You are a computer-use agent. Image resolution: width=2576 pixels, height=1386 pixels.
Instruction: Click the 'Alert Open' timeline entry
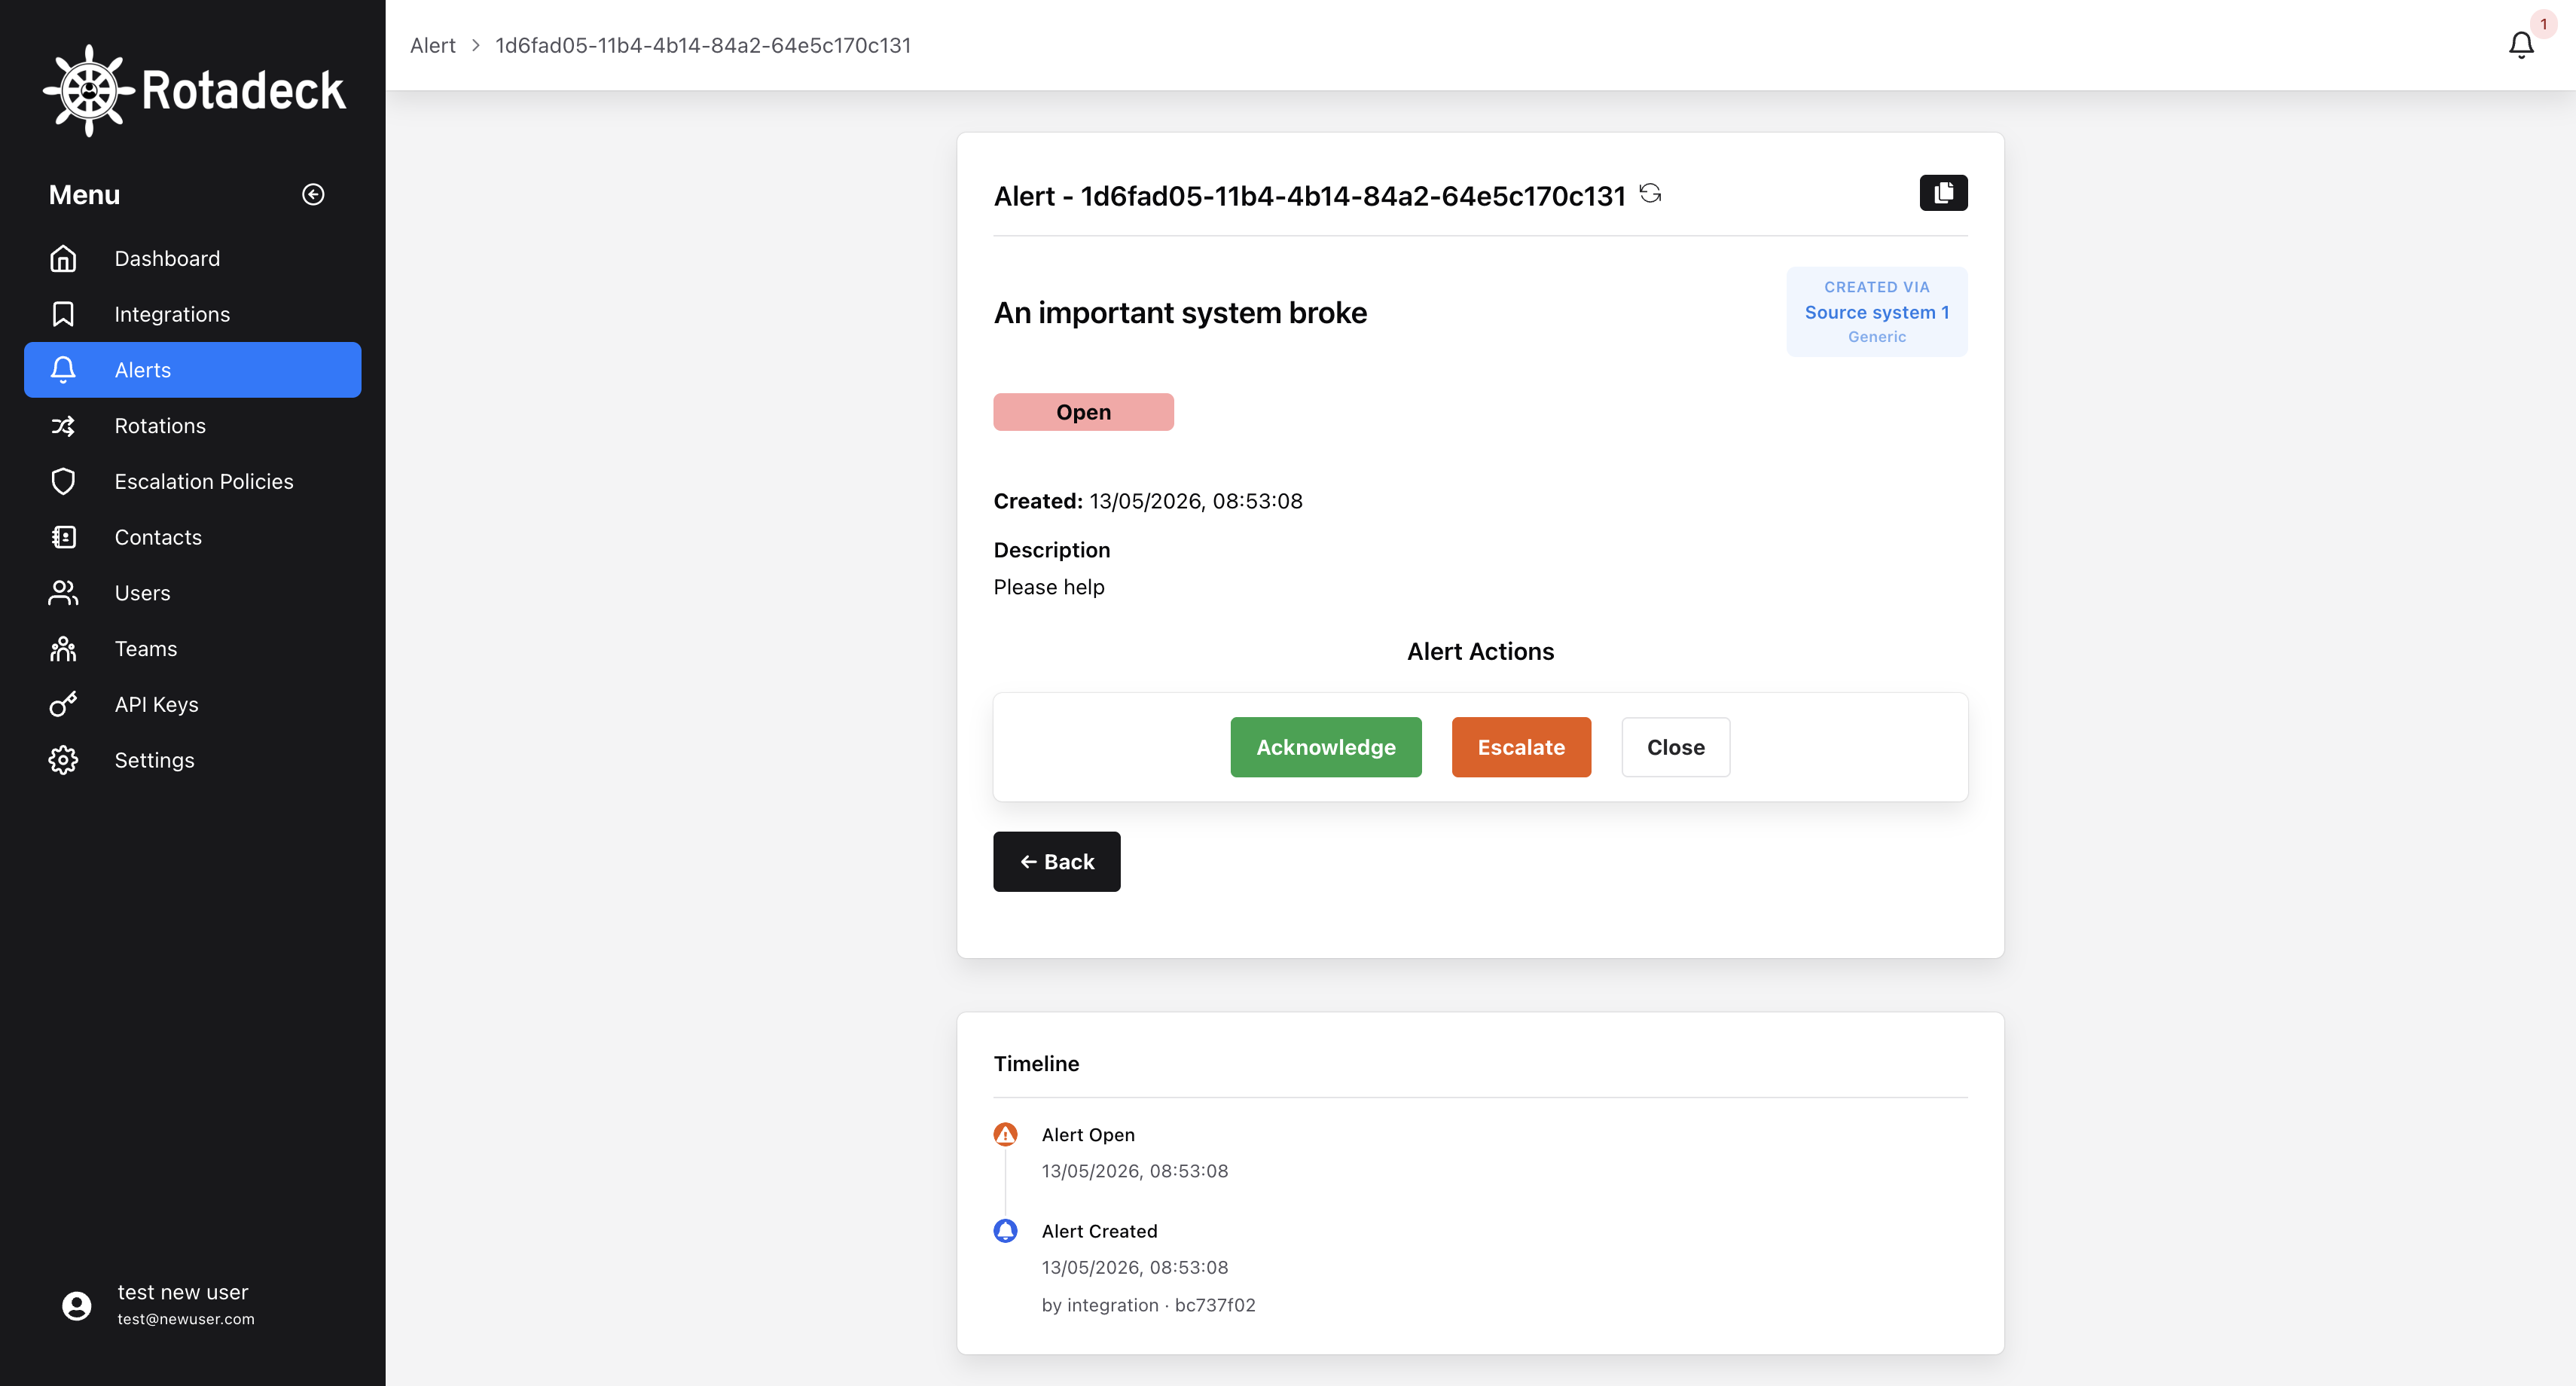click(1088, 1135)
